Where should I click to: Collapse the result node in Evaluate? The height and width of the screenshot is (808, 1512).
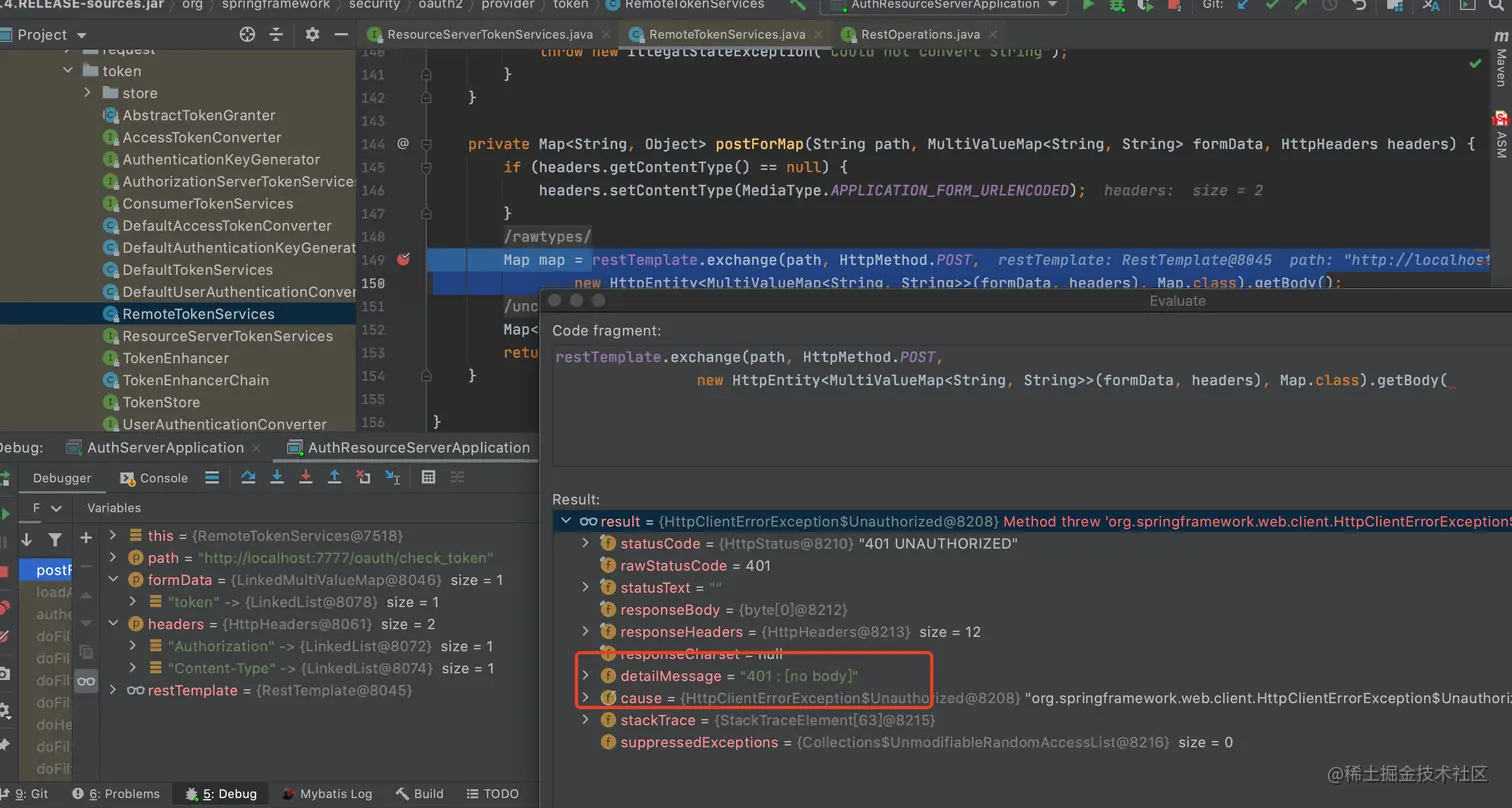tap(566, 521)
